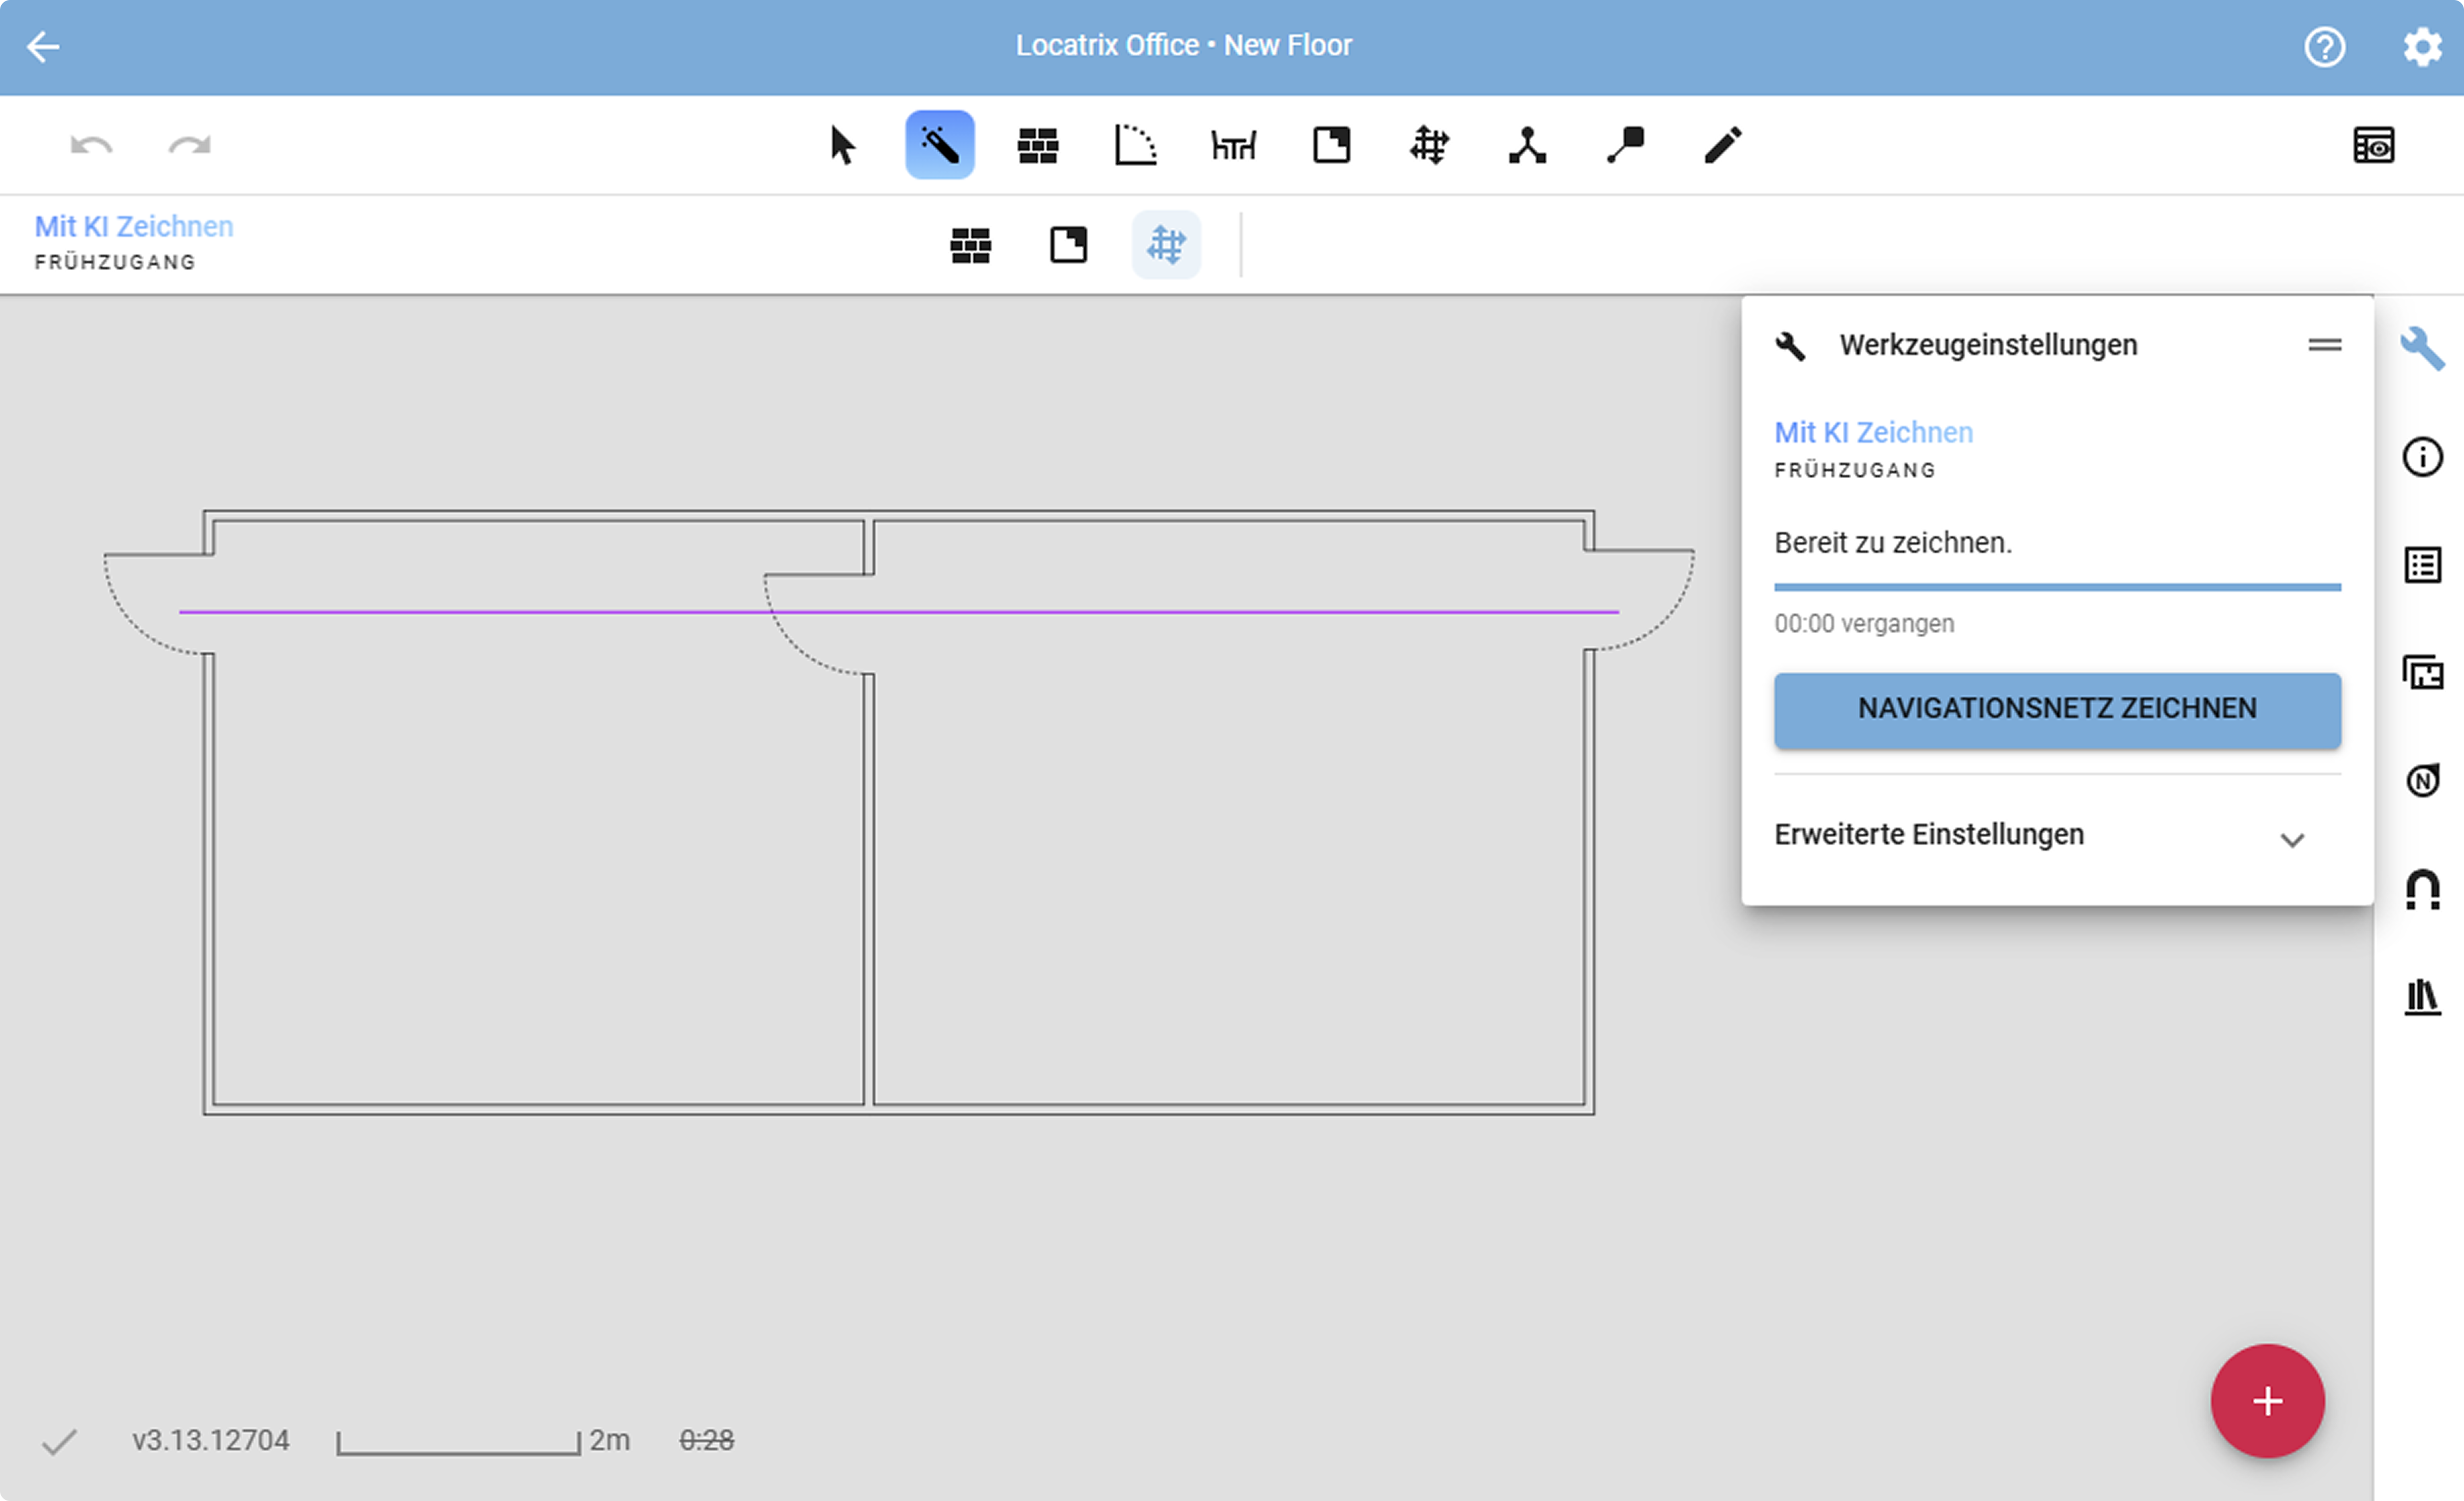The height and width of the screenshot is (1501, 2464).
Task: Collapse the Werkzeugeinstellungen panel handle
Action: click(2324, 345)
